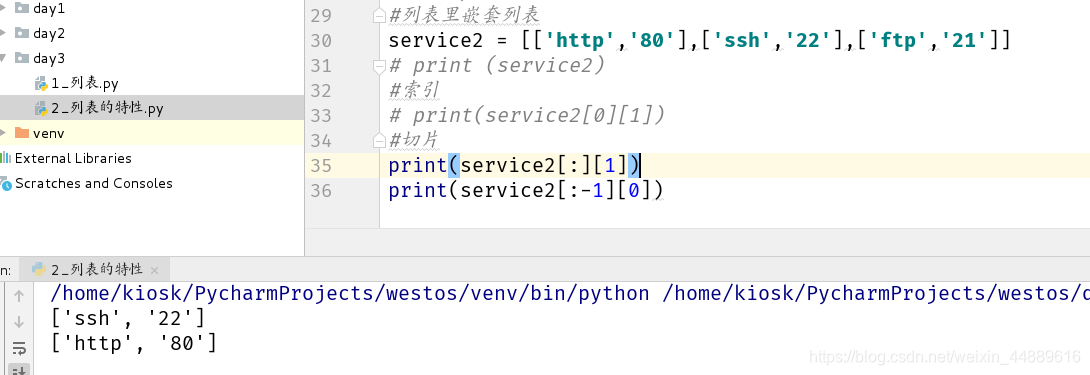
Task: Click the comment # print (service2)
Action: coord(497,65)
